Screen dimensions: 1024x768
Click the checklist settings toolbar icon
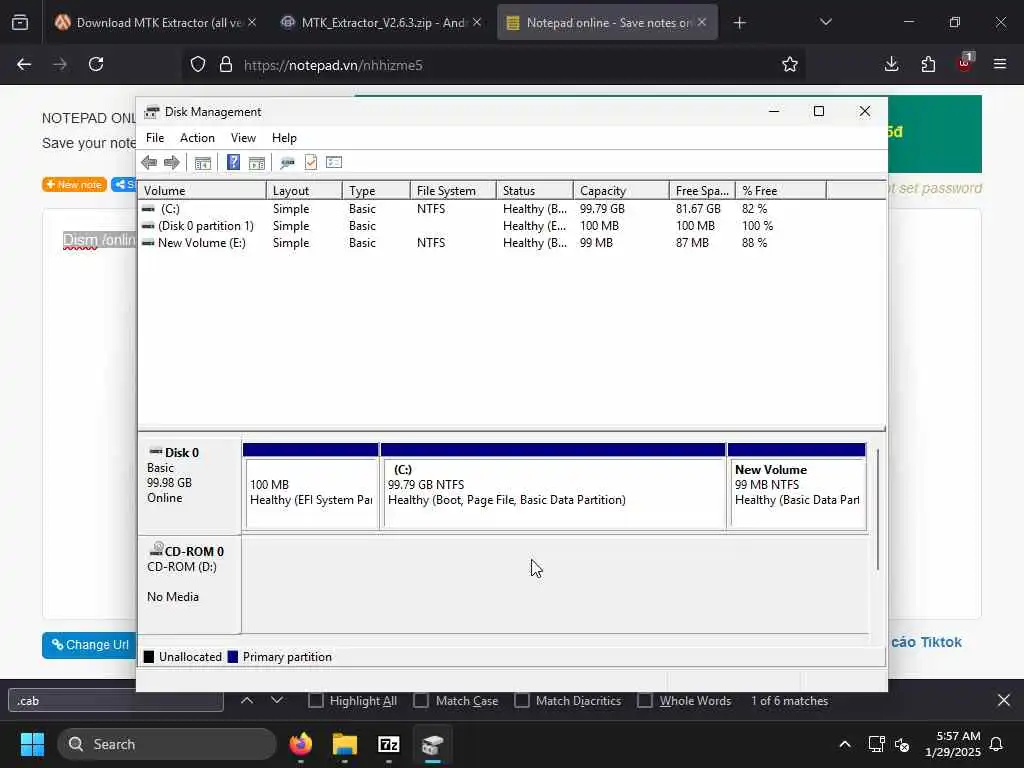pos(334,162)
